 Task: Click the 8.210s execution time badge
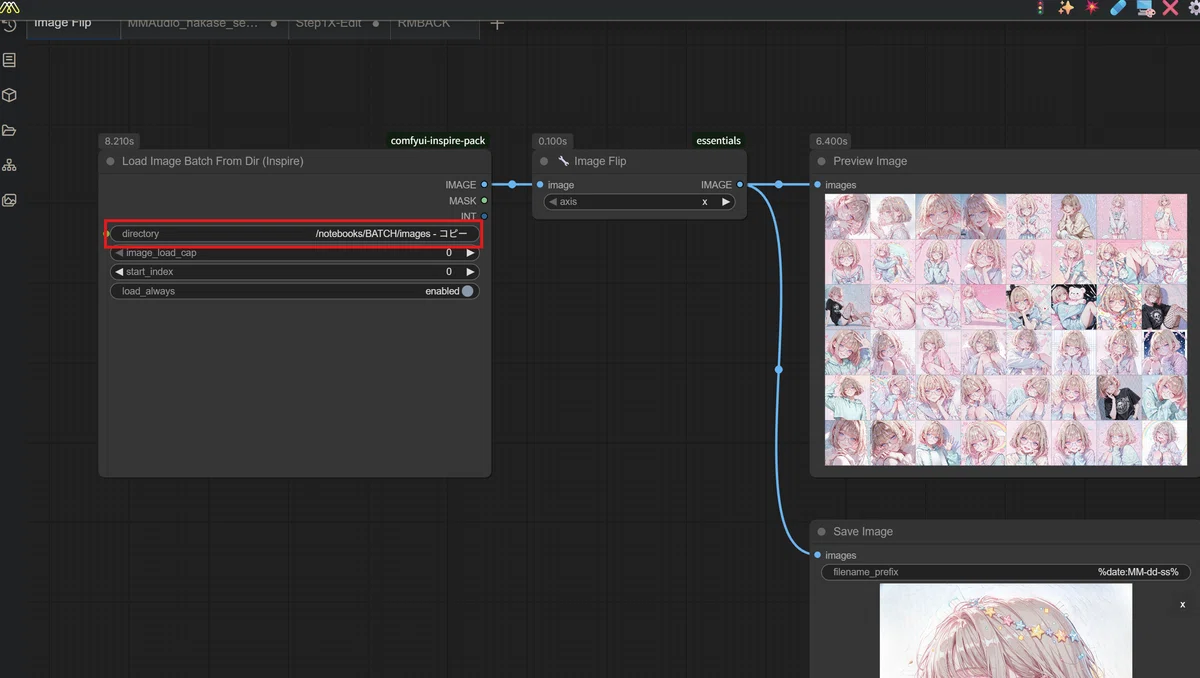tap(119, 141)
